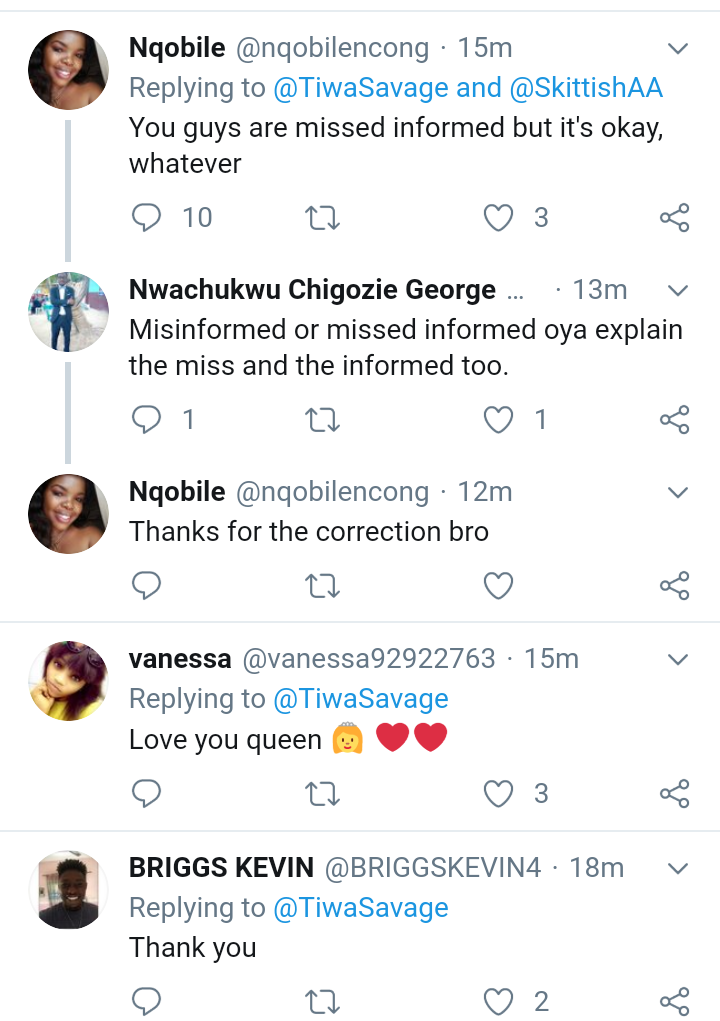The image size is (720, 1021).
Task: Share vanessa's "Love you queen" tweet
Action: point(675,794)
